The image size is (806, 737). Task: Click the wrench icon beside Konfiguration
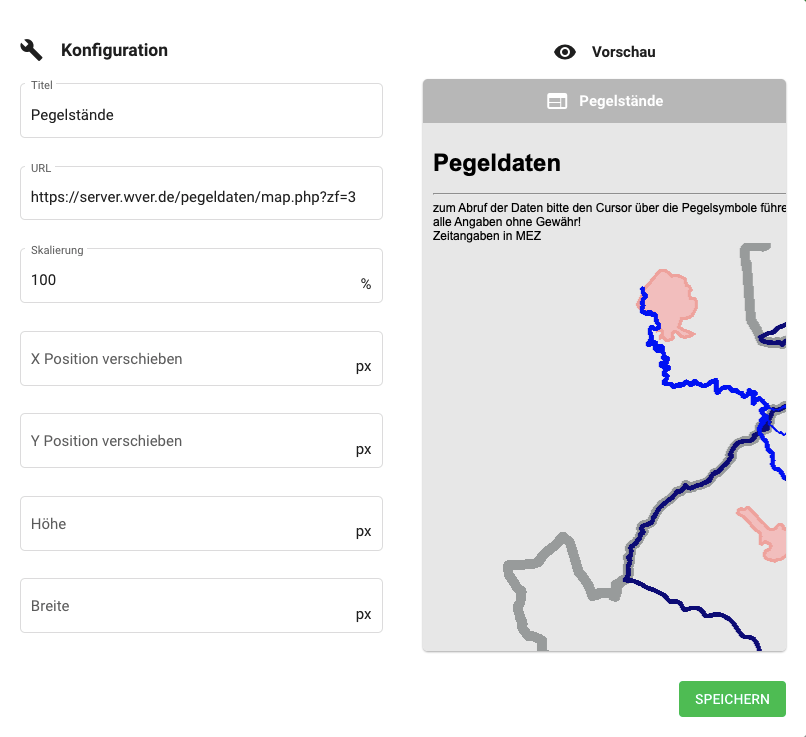[31, 50]
